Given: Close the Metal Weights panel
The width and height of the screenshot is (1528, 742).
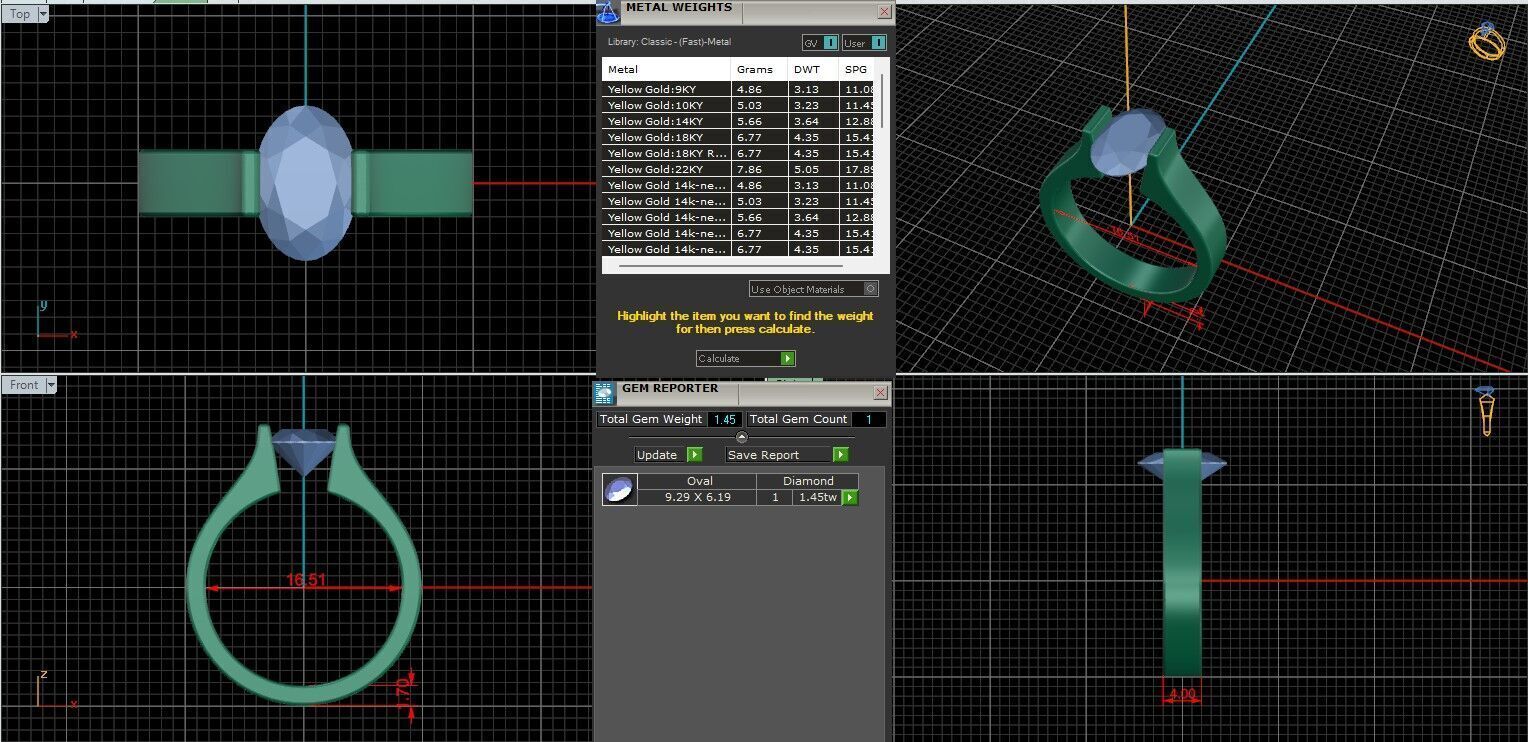Looking at the screenshot, I should coord(884,12).
